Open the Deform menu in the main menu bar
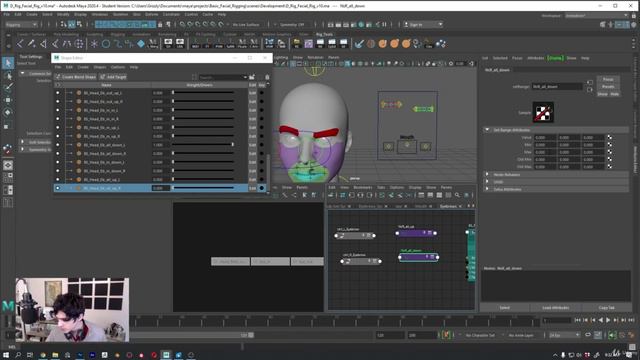This screenshot has width=640, height=360. 152,14
